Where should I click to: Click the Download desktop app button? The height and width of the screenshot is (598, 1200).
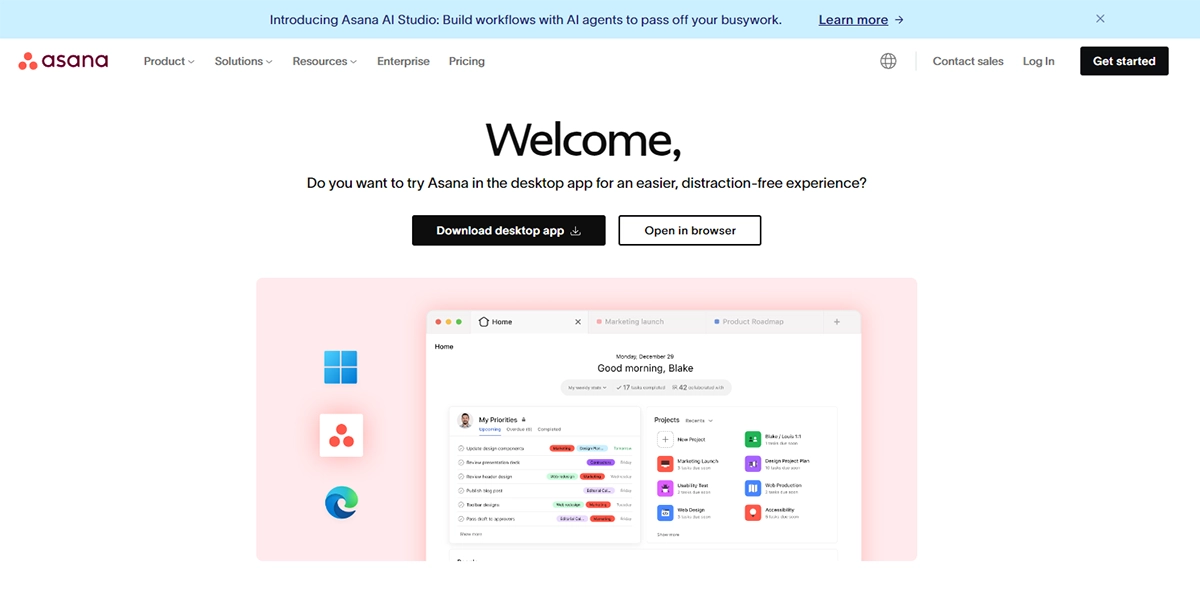(508, 230)
